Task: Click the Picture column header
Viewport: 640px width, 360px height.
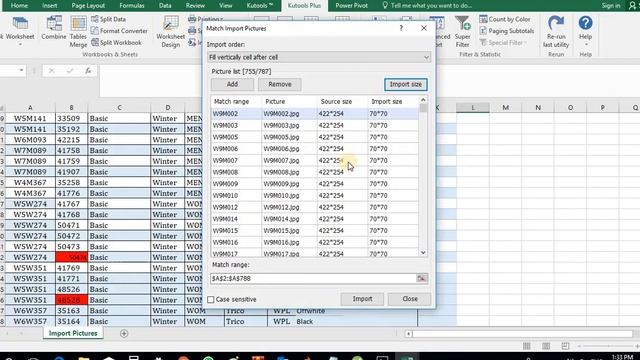Action: tap(275, 102)
